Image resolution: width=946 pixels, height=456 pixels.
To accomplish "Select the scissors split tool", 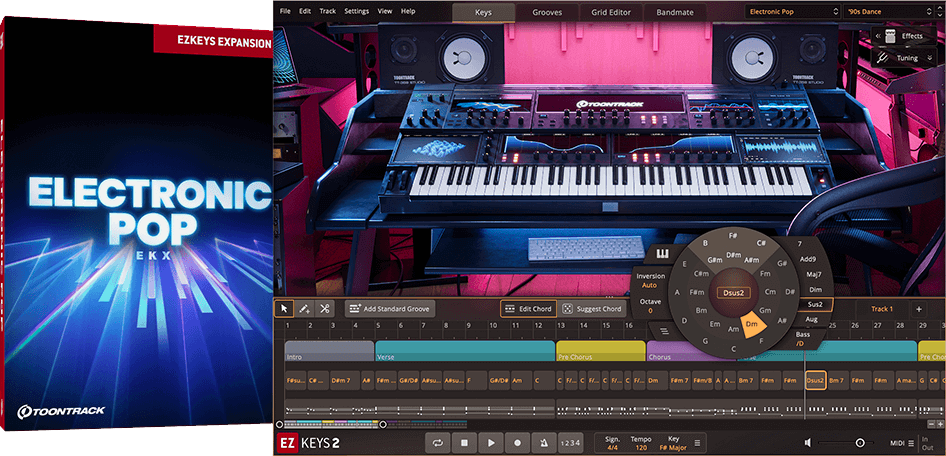I will (325, 309).
